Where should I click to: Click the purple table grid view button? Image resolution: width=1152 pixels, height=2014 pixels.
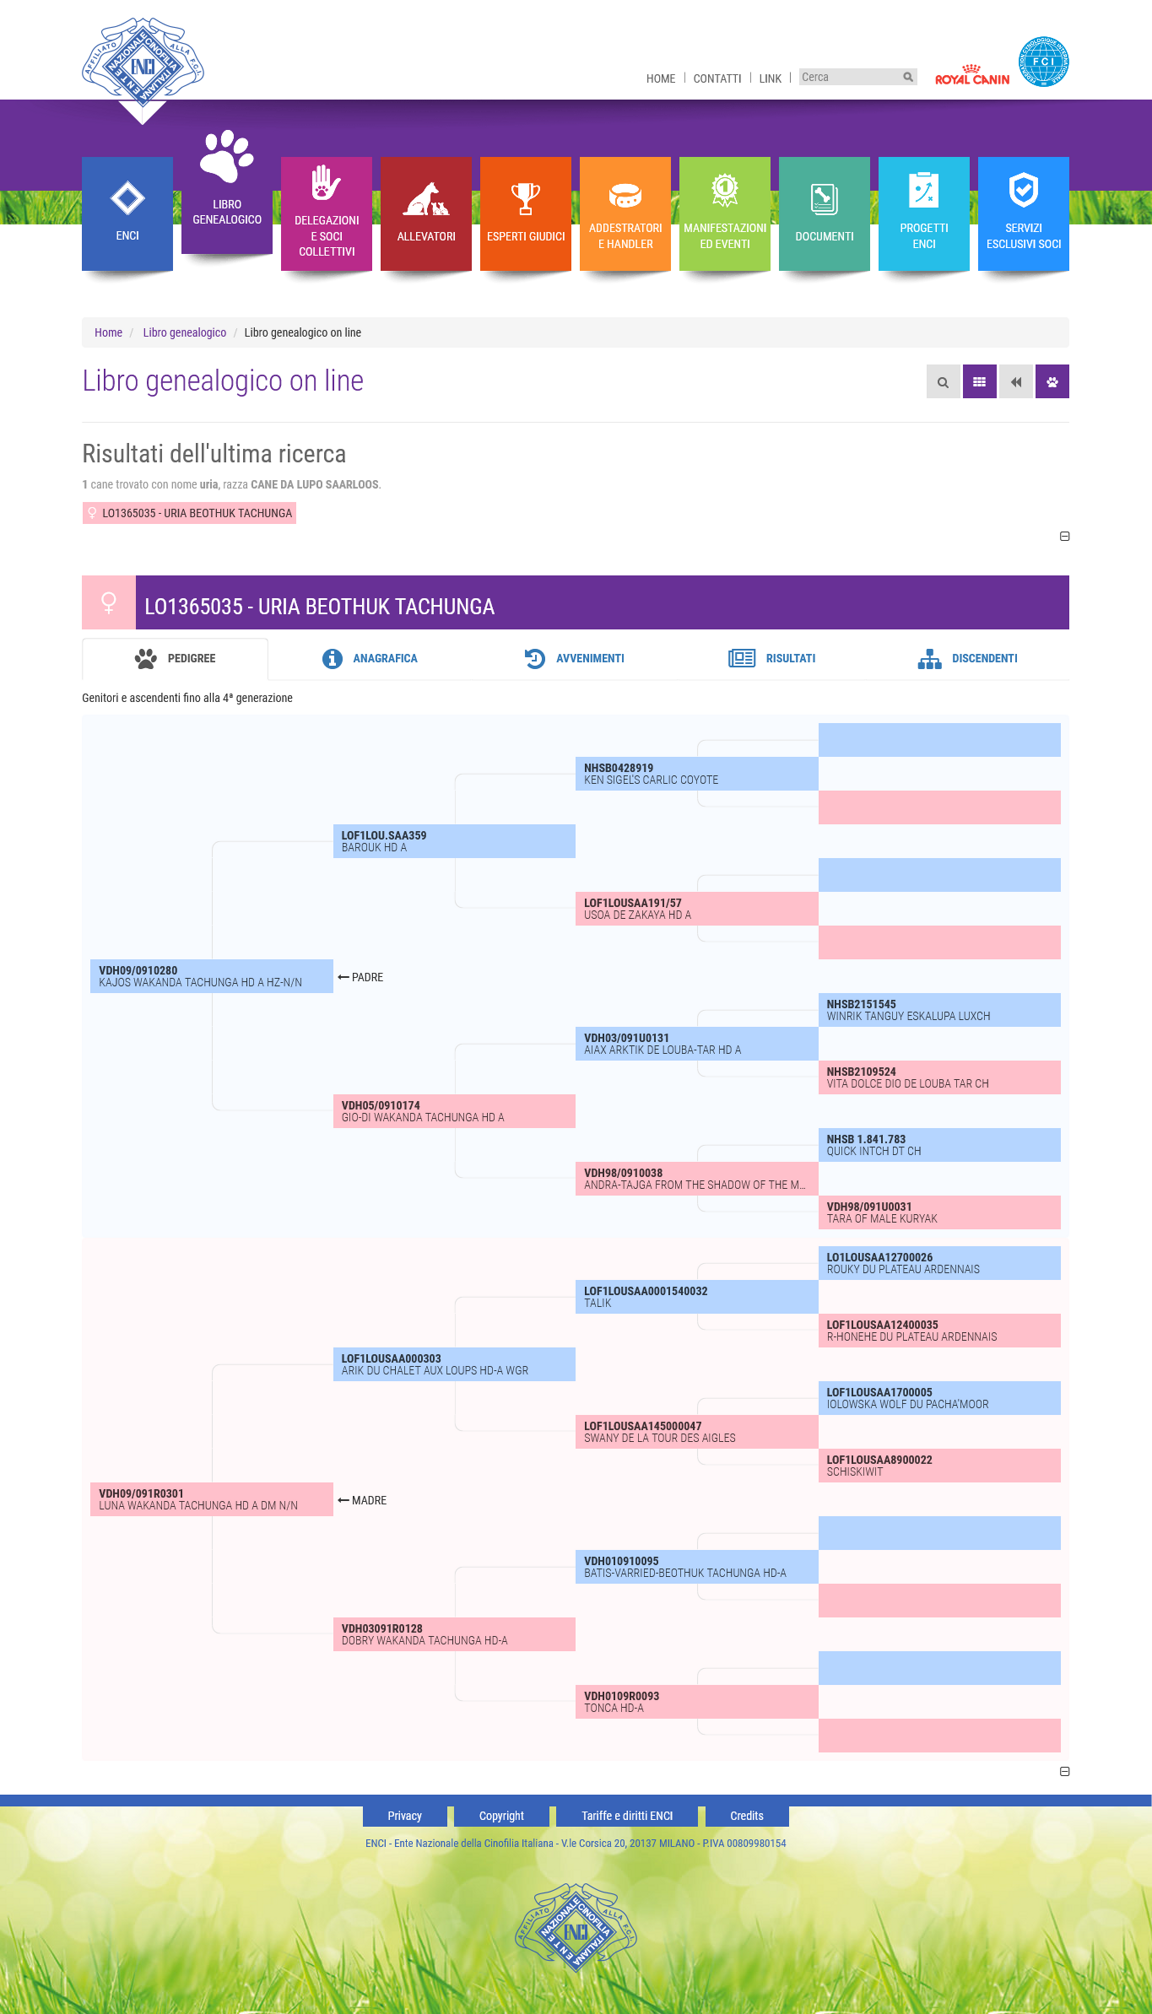tap(979, 382)
